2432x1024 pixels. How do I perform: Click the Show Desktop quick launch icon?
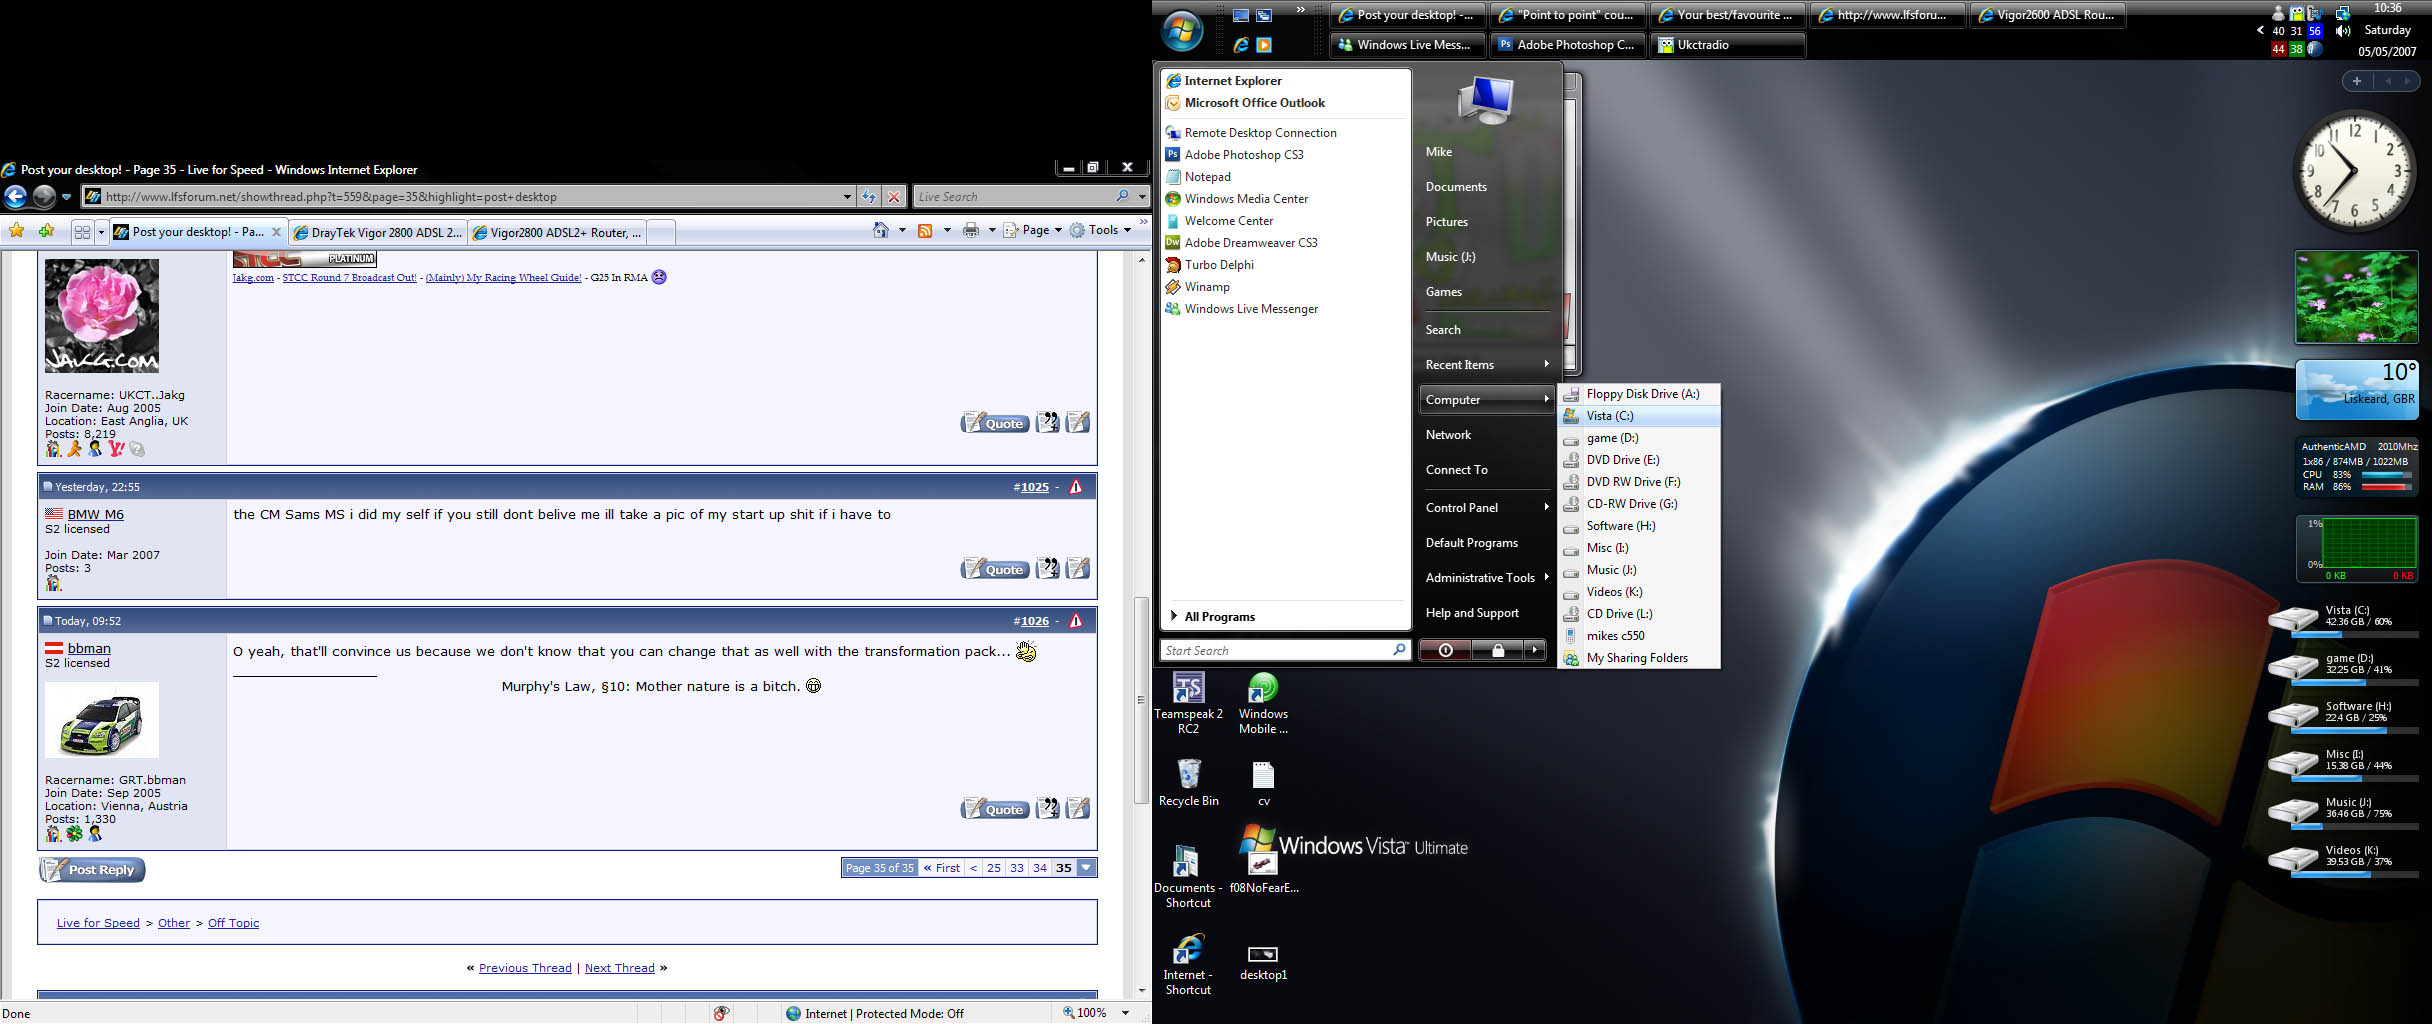point(1241,15)
